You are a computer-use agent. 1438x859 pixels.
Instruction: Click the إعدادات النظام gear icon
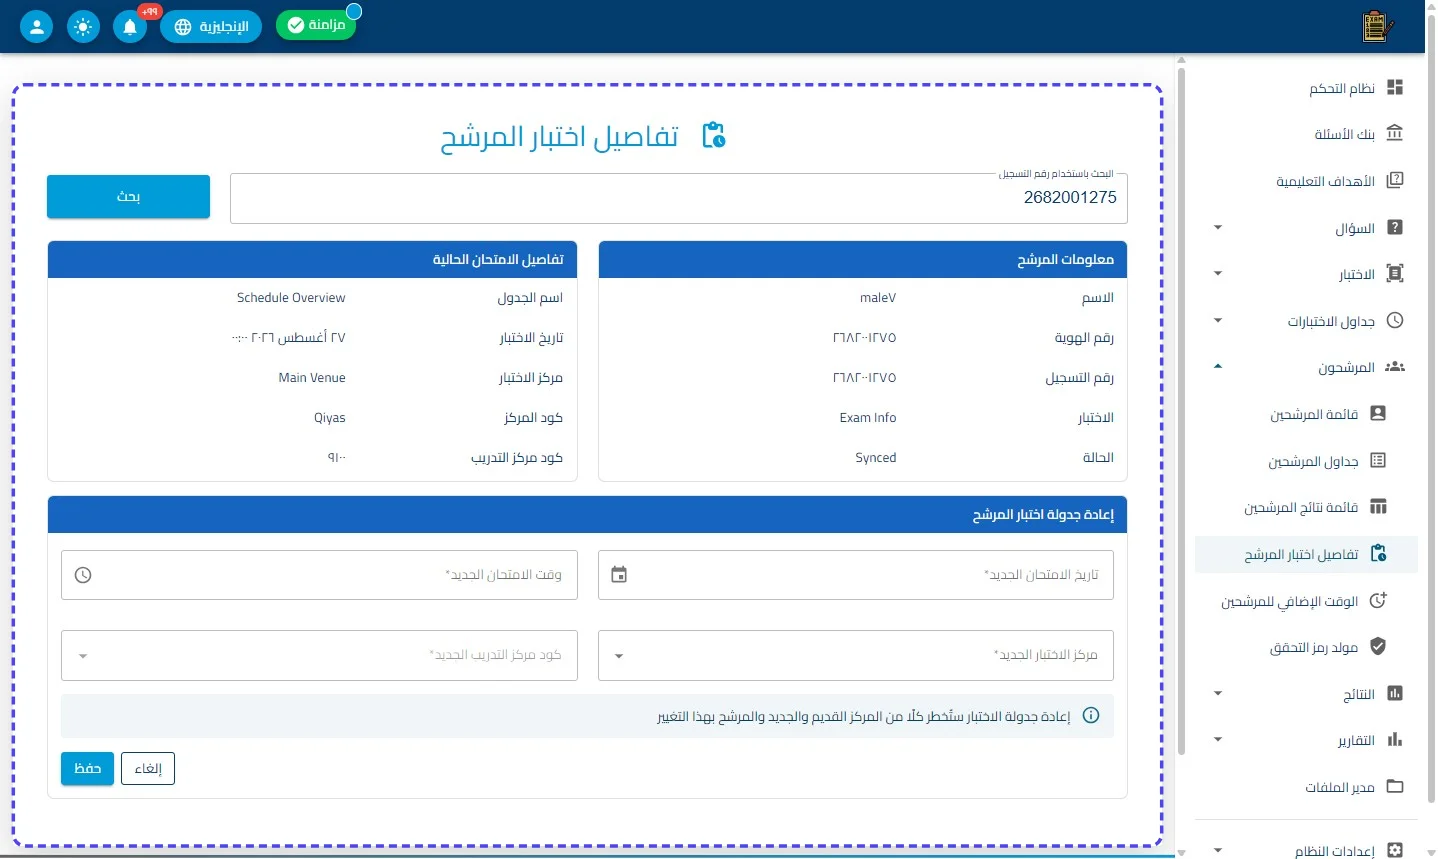(x=1395, y=851)
